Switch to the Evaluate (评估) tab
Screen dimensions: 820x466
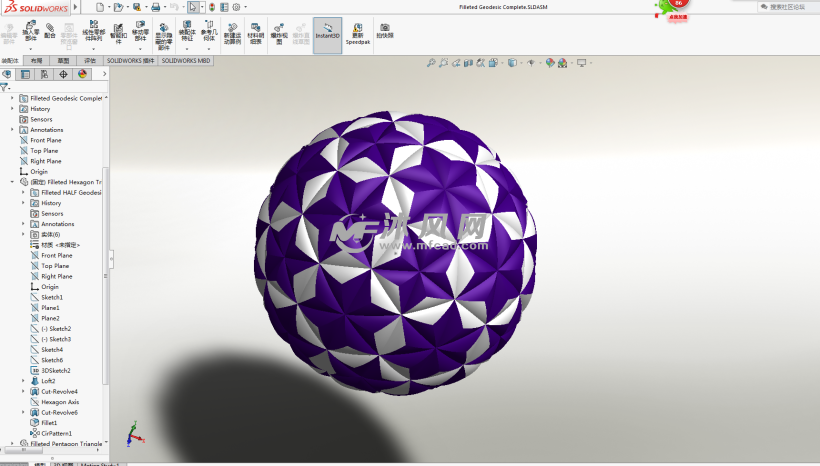point(90,61)
